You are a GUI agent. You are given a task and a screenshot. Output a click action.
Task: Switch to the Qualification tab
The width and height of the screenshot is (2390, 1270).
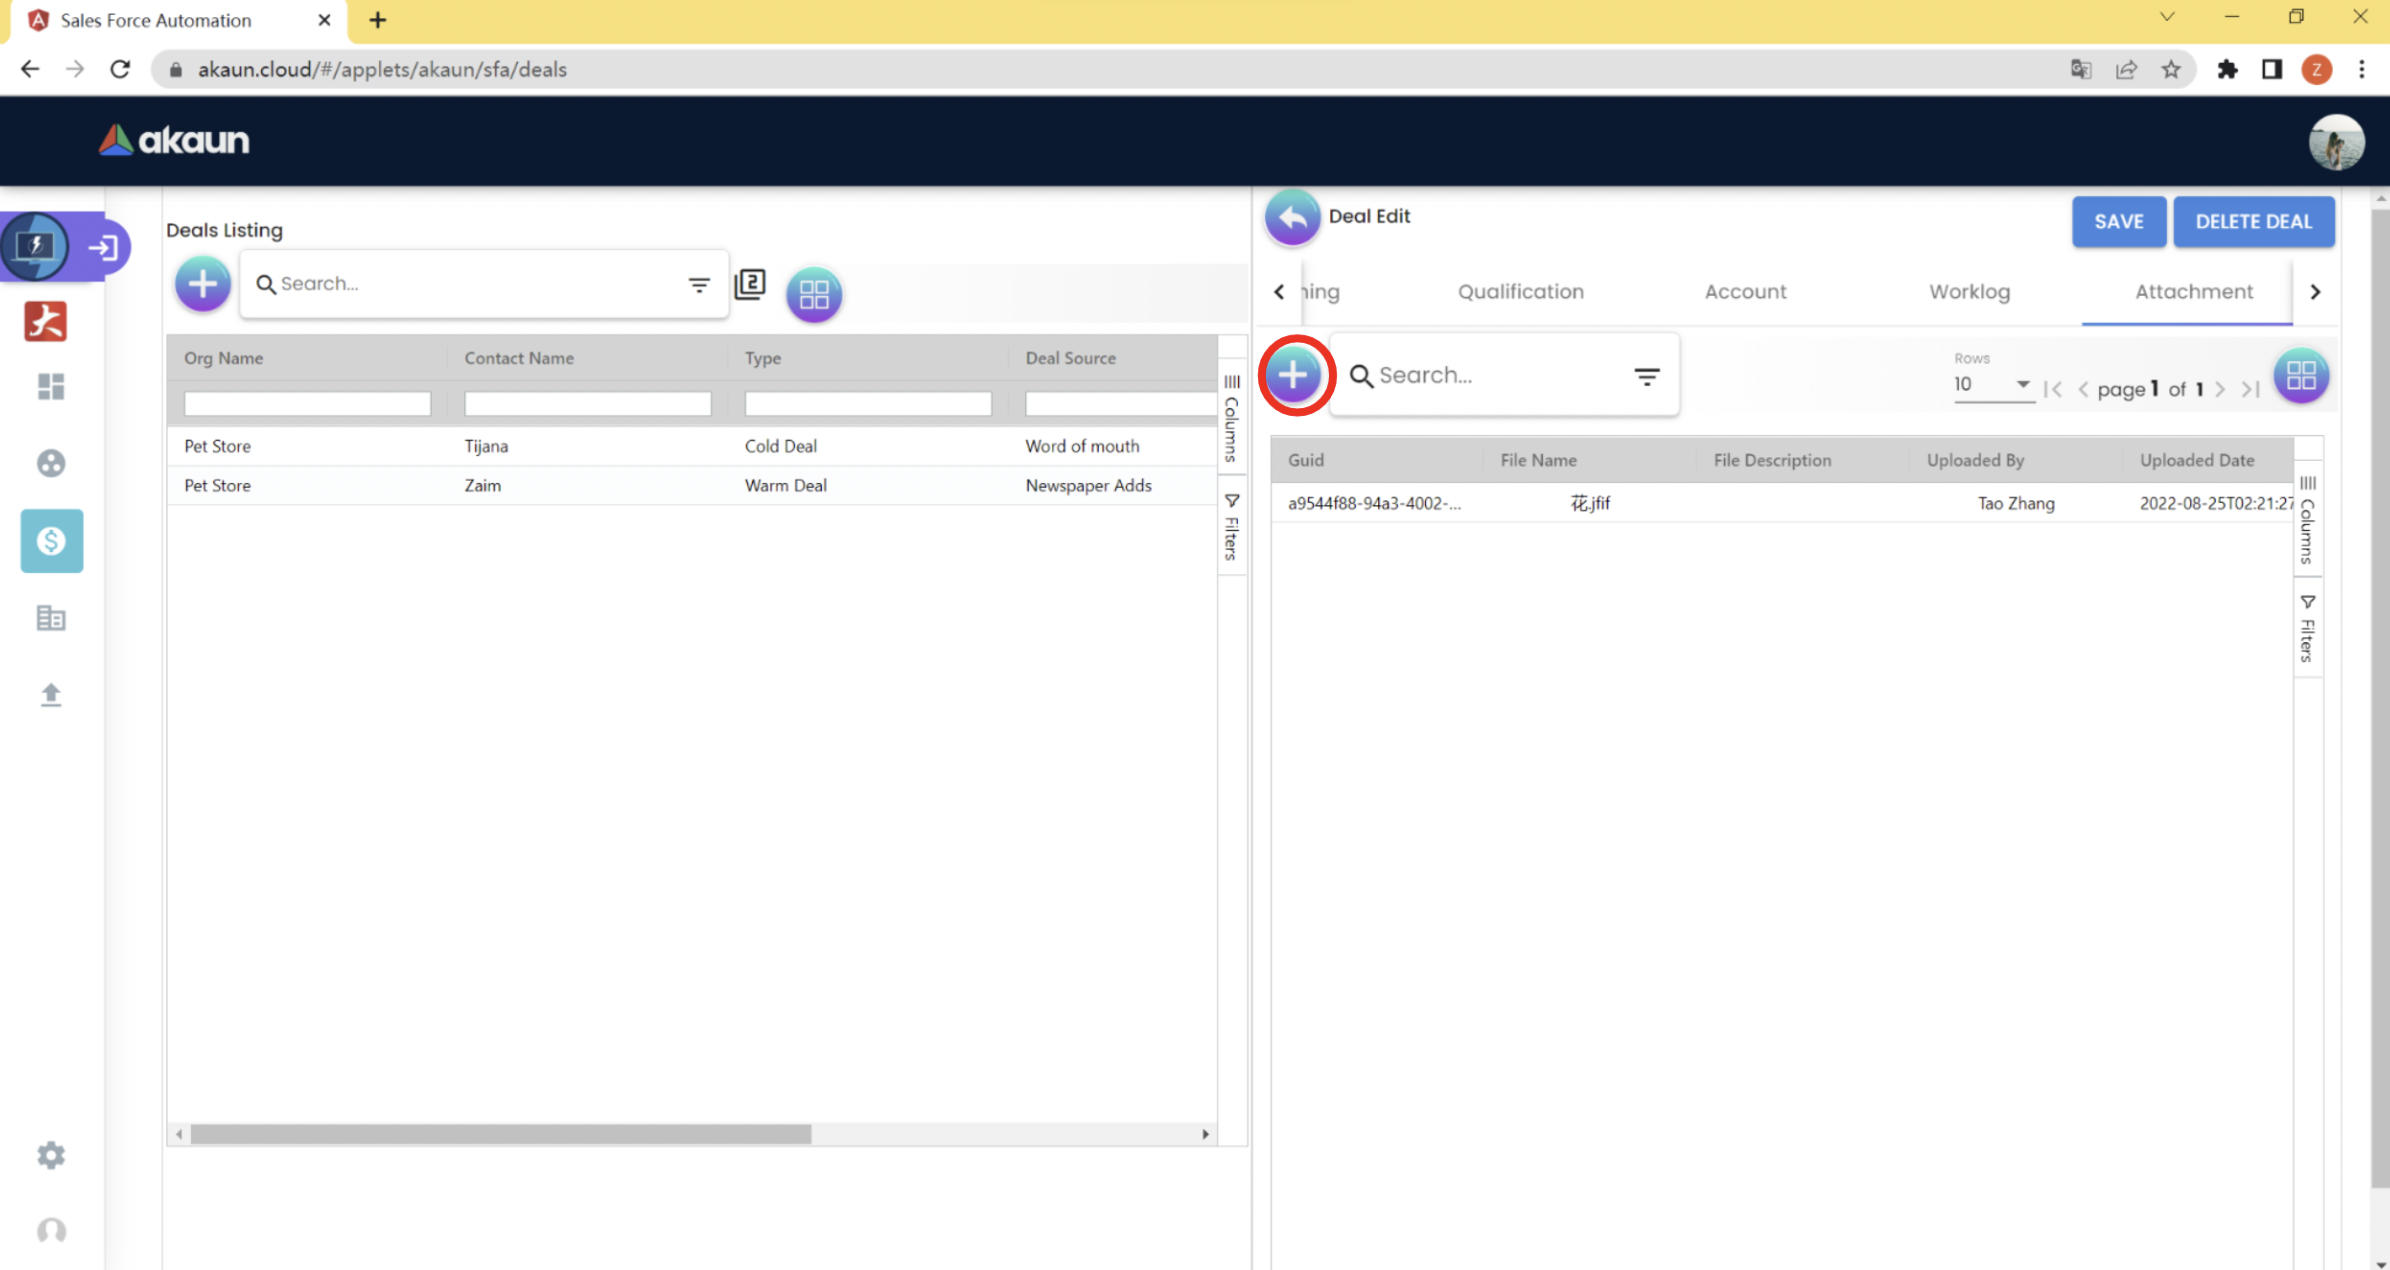[x=1520, y=291]
